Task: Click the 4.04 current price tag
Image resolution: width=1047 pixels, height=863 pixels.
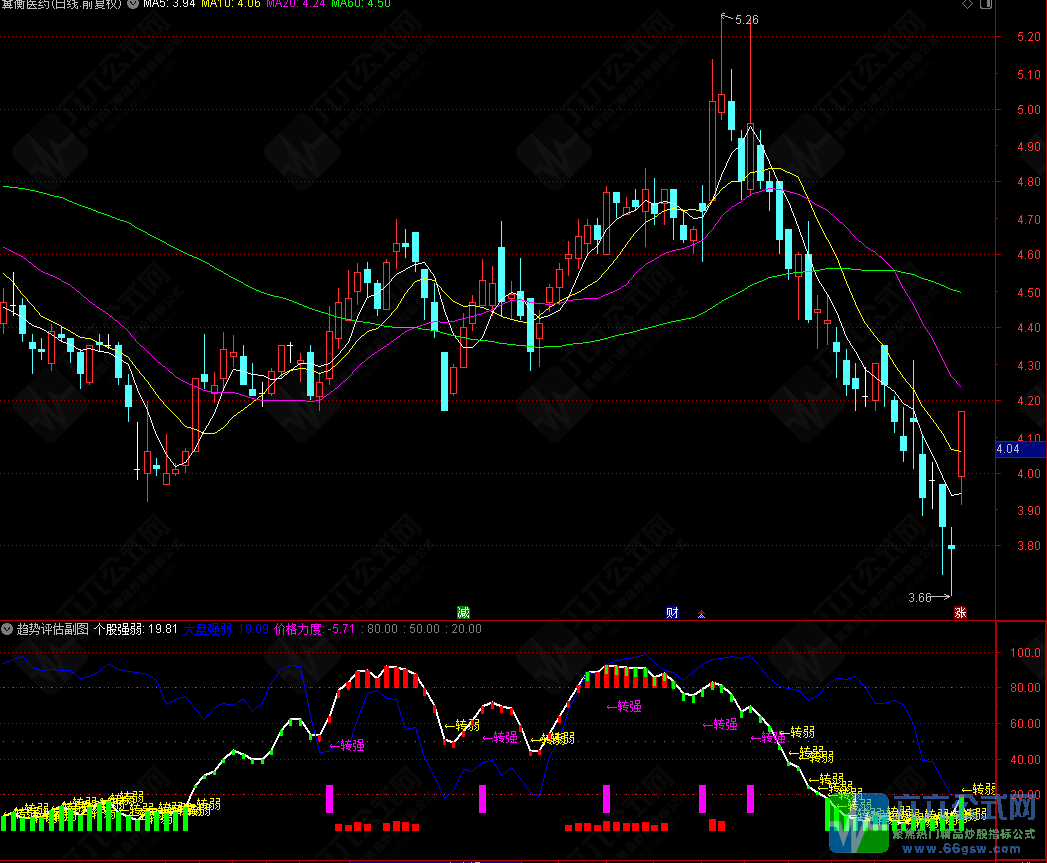Action: pos(1020,449)
